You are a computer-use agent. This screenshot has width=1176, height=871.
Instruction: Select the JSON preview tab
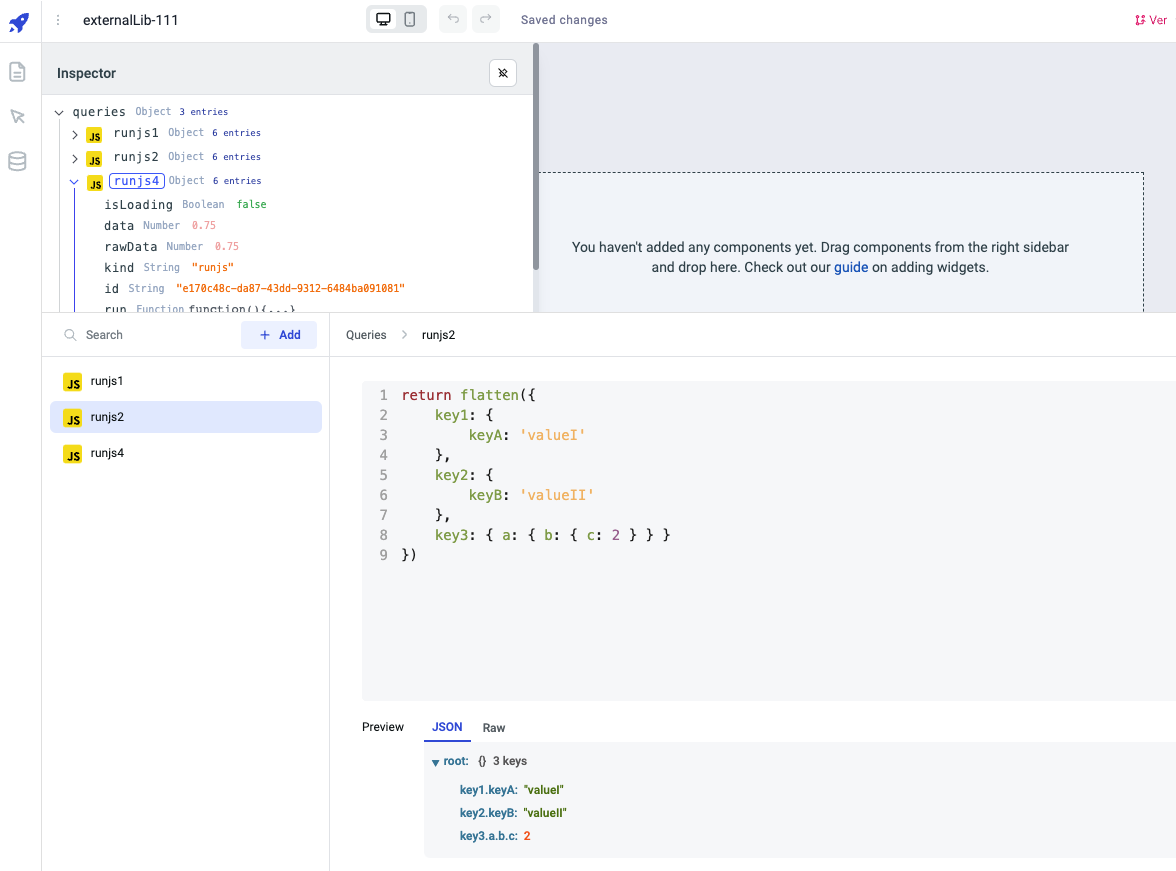[447, 728]
